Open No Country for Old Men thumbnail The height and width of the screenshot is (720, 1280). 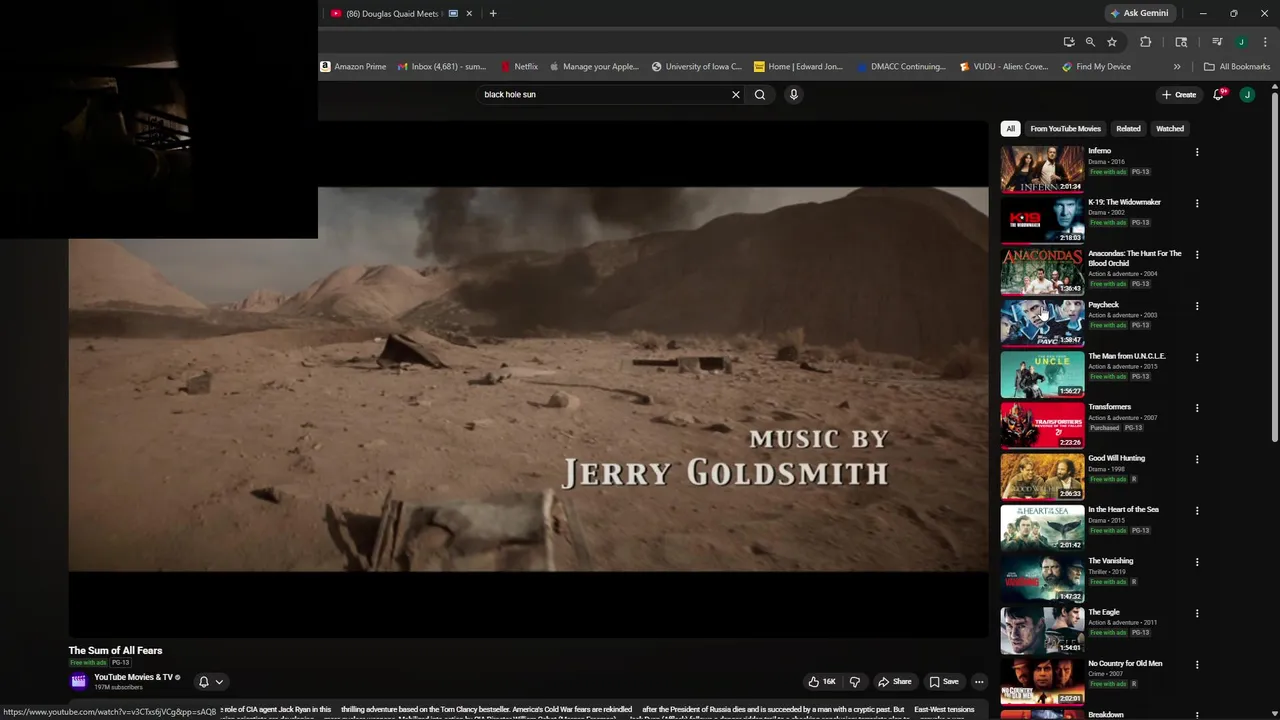[1042, 681]
